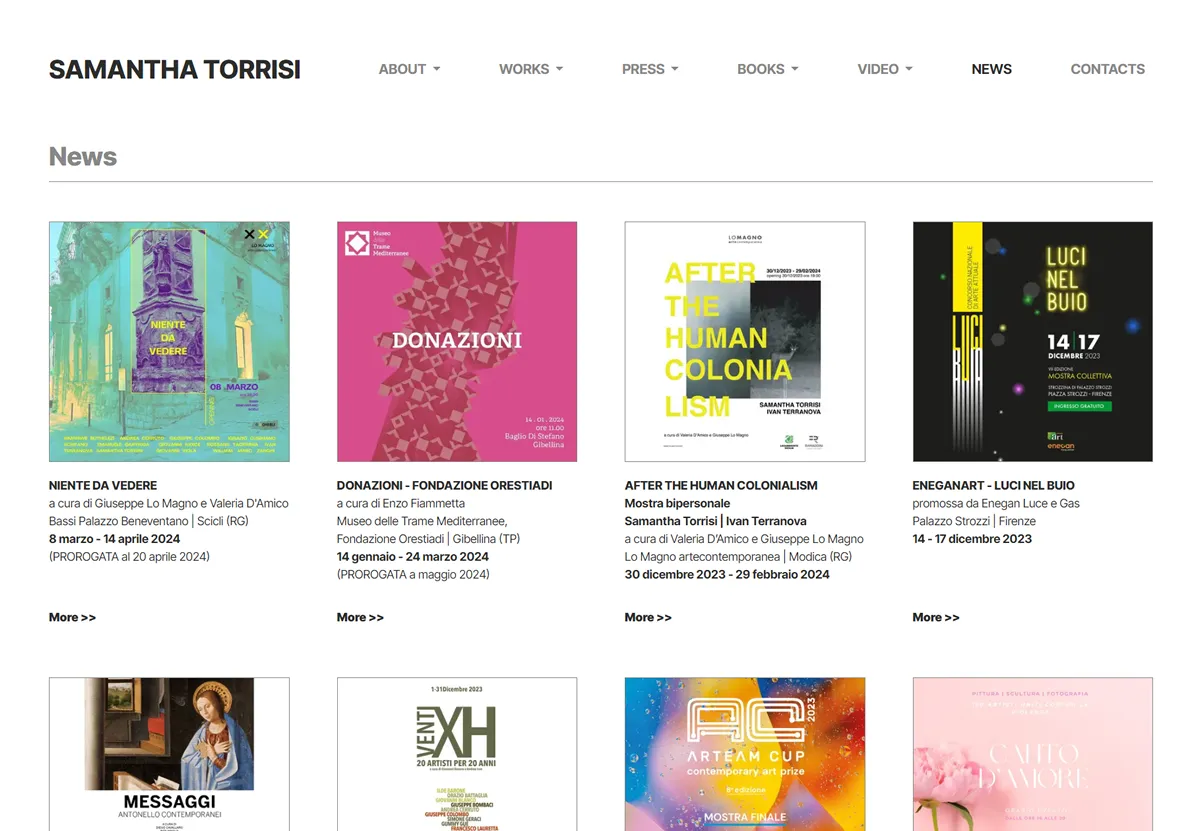
Task: Click "promossa da Enegan Luce e Gas" text
Action: tap(997, 503)
